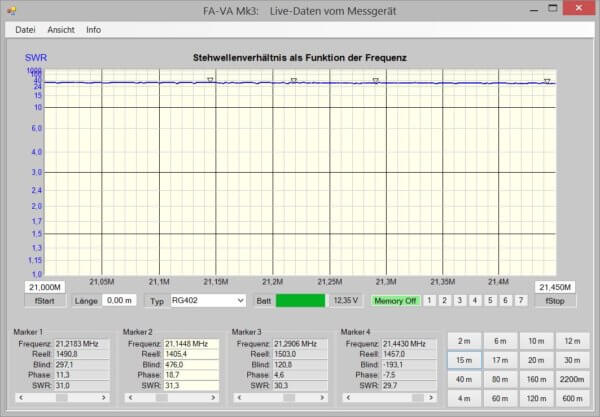
Task: Select memory slot 7
Action: 521,301
